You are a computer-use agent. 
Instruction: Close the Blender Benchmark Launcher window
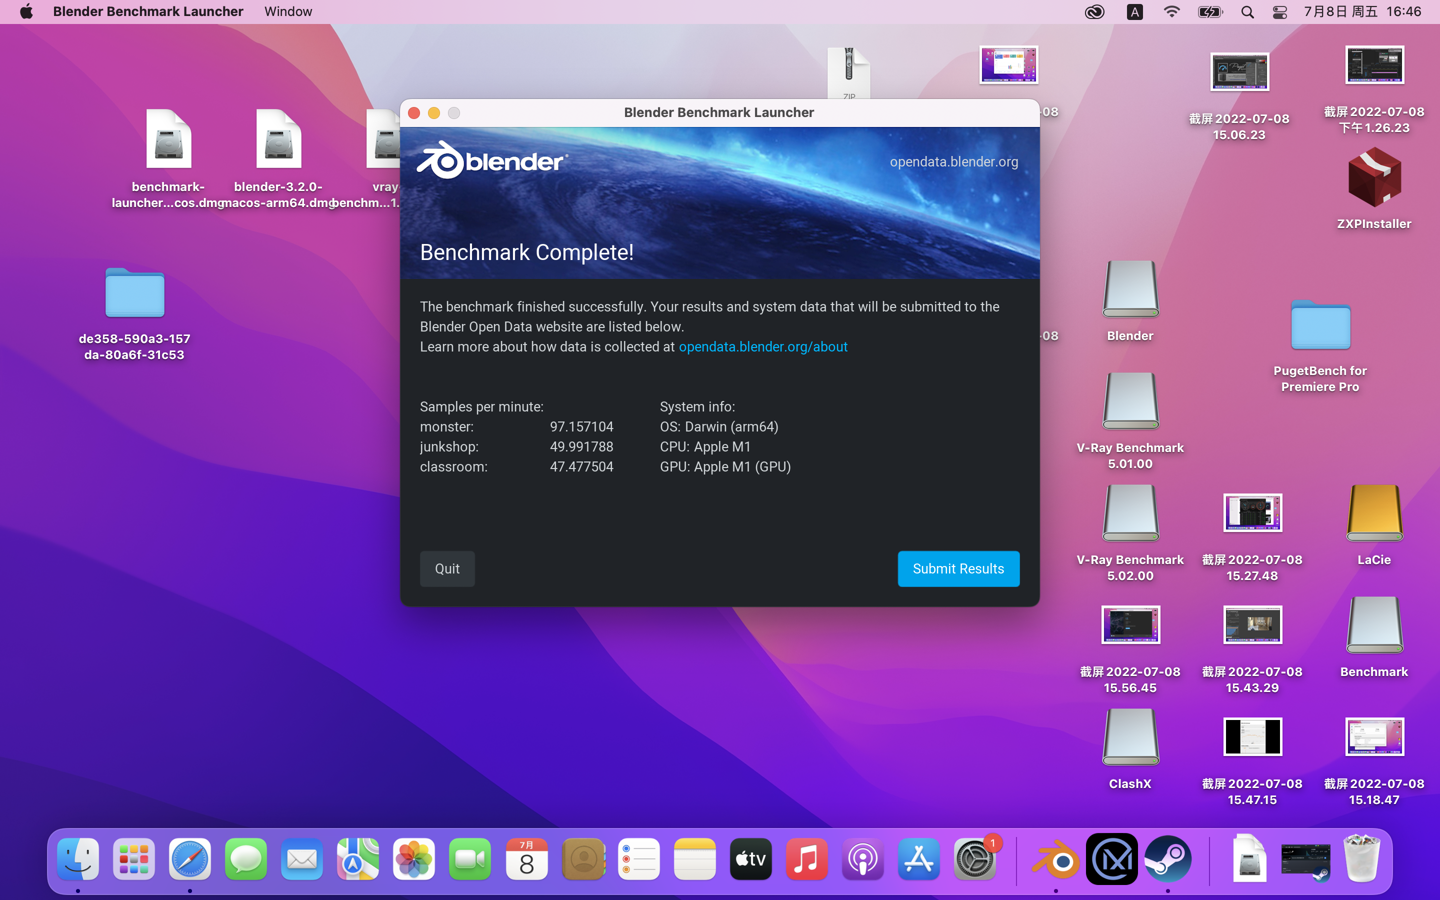point(414,113)
